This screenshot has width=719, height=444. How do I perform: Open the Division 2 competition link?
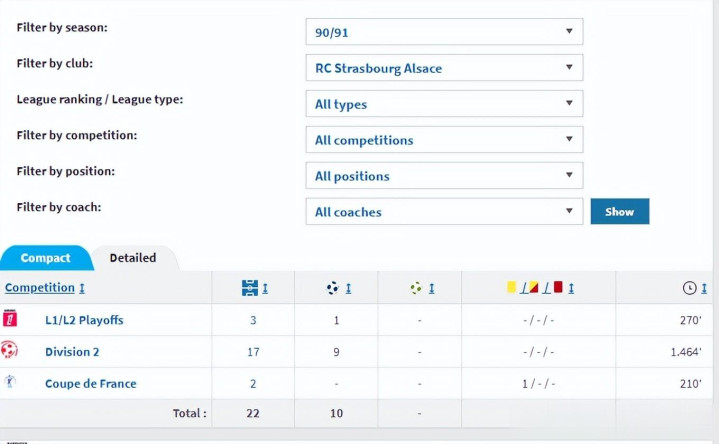(x=72, y=352)
